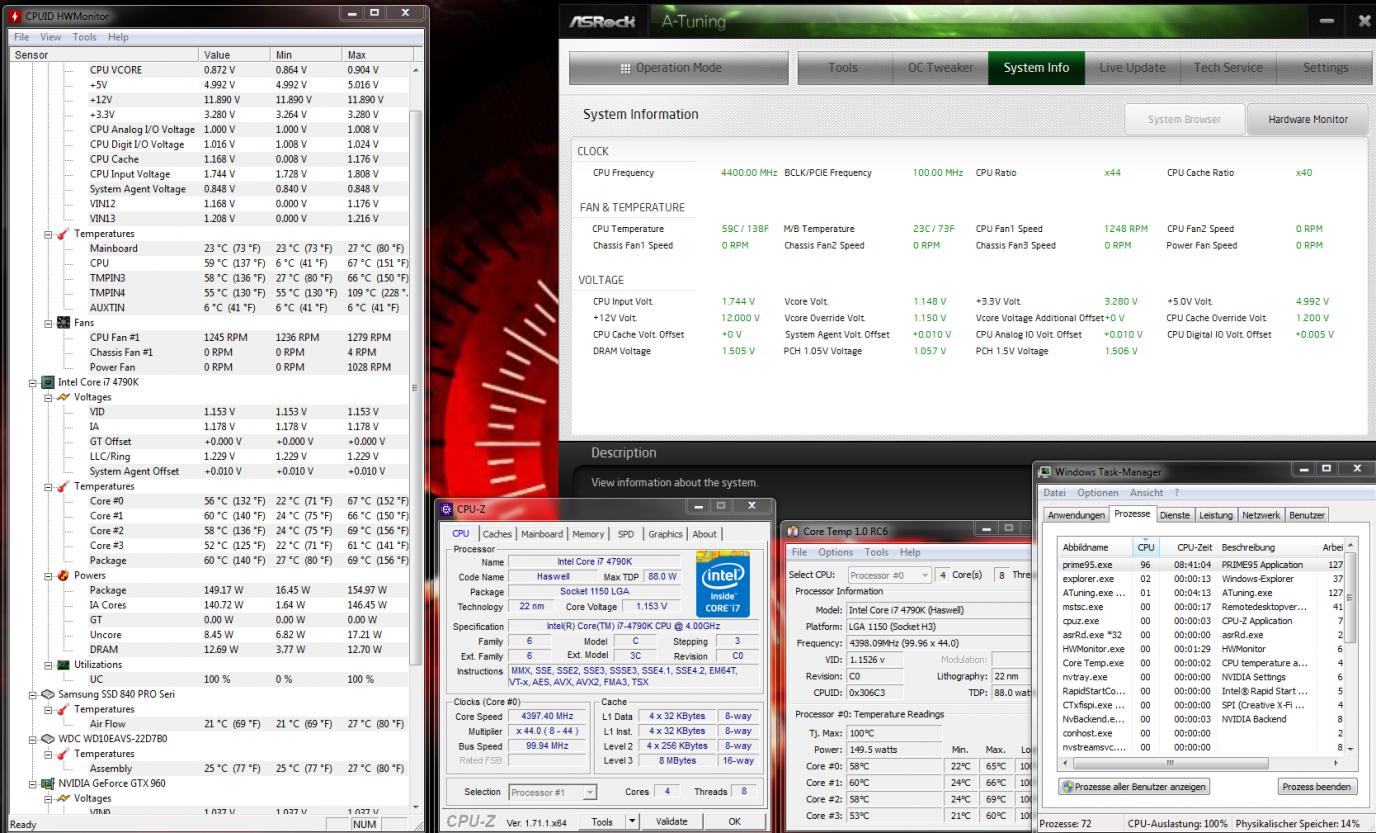Click the HWMonitor title bar lightning icon
This screenshot has height=833, width=1376.
point(14,16)
